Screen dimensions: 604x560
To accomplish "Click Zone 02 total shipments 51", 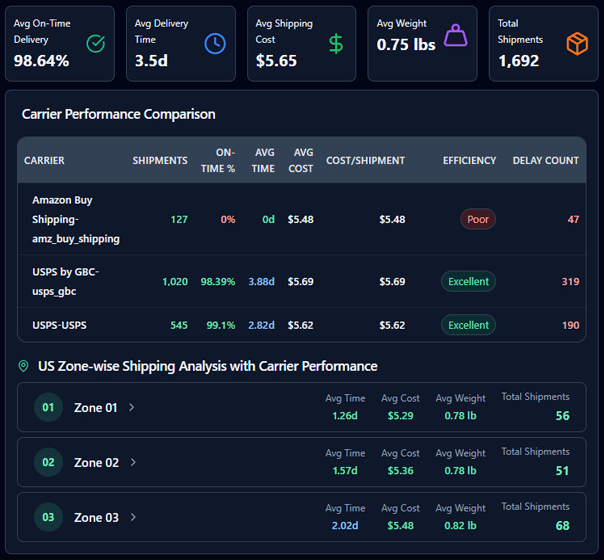I will (562, 471).
